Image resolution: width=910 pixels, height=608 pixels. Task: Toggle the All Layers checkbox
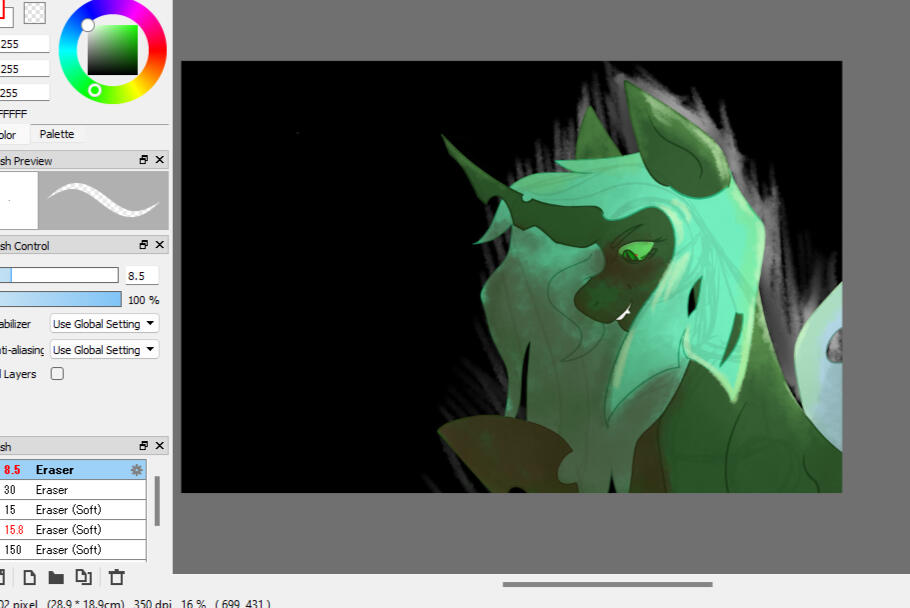(x=57, y=374)
